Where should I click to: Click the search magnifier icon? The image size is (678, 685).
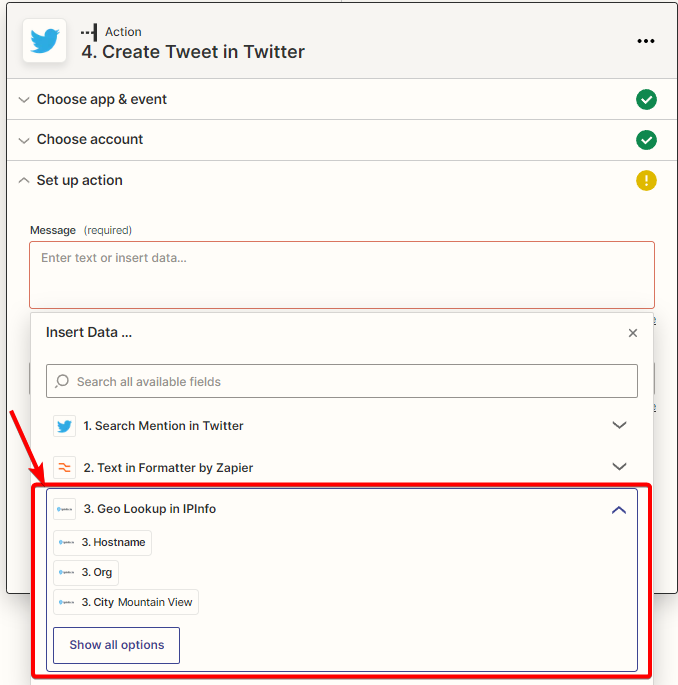[62, 381]
